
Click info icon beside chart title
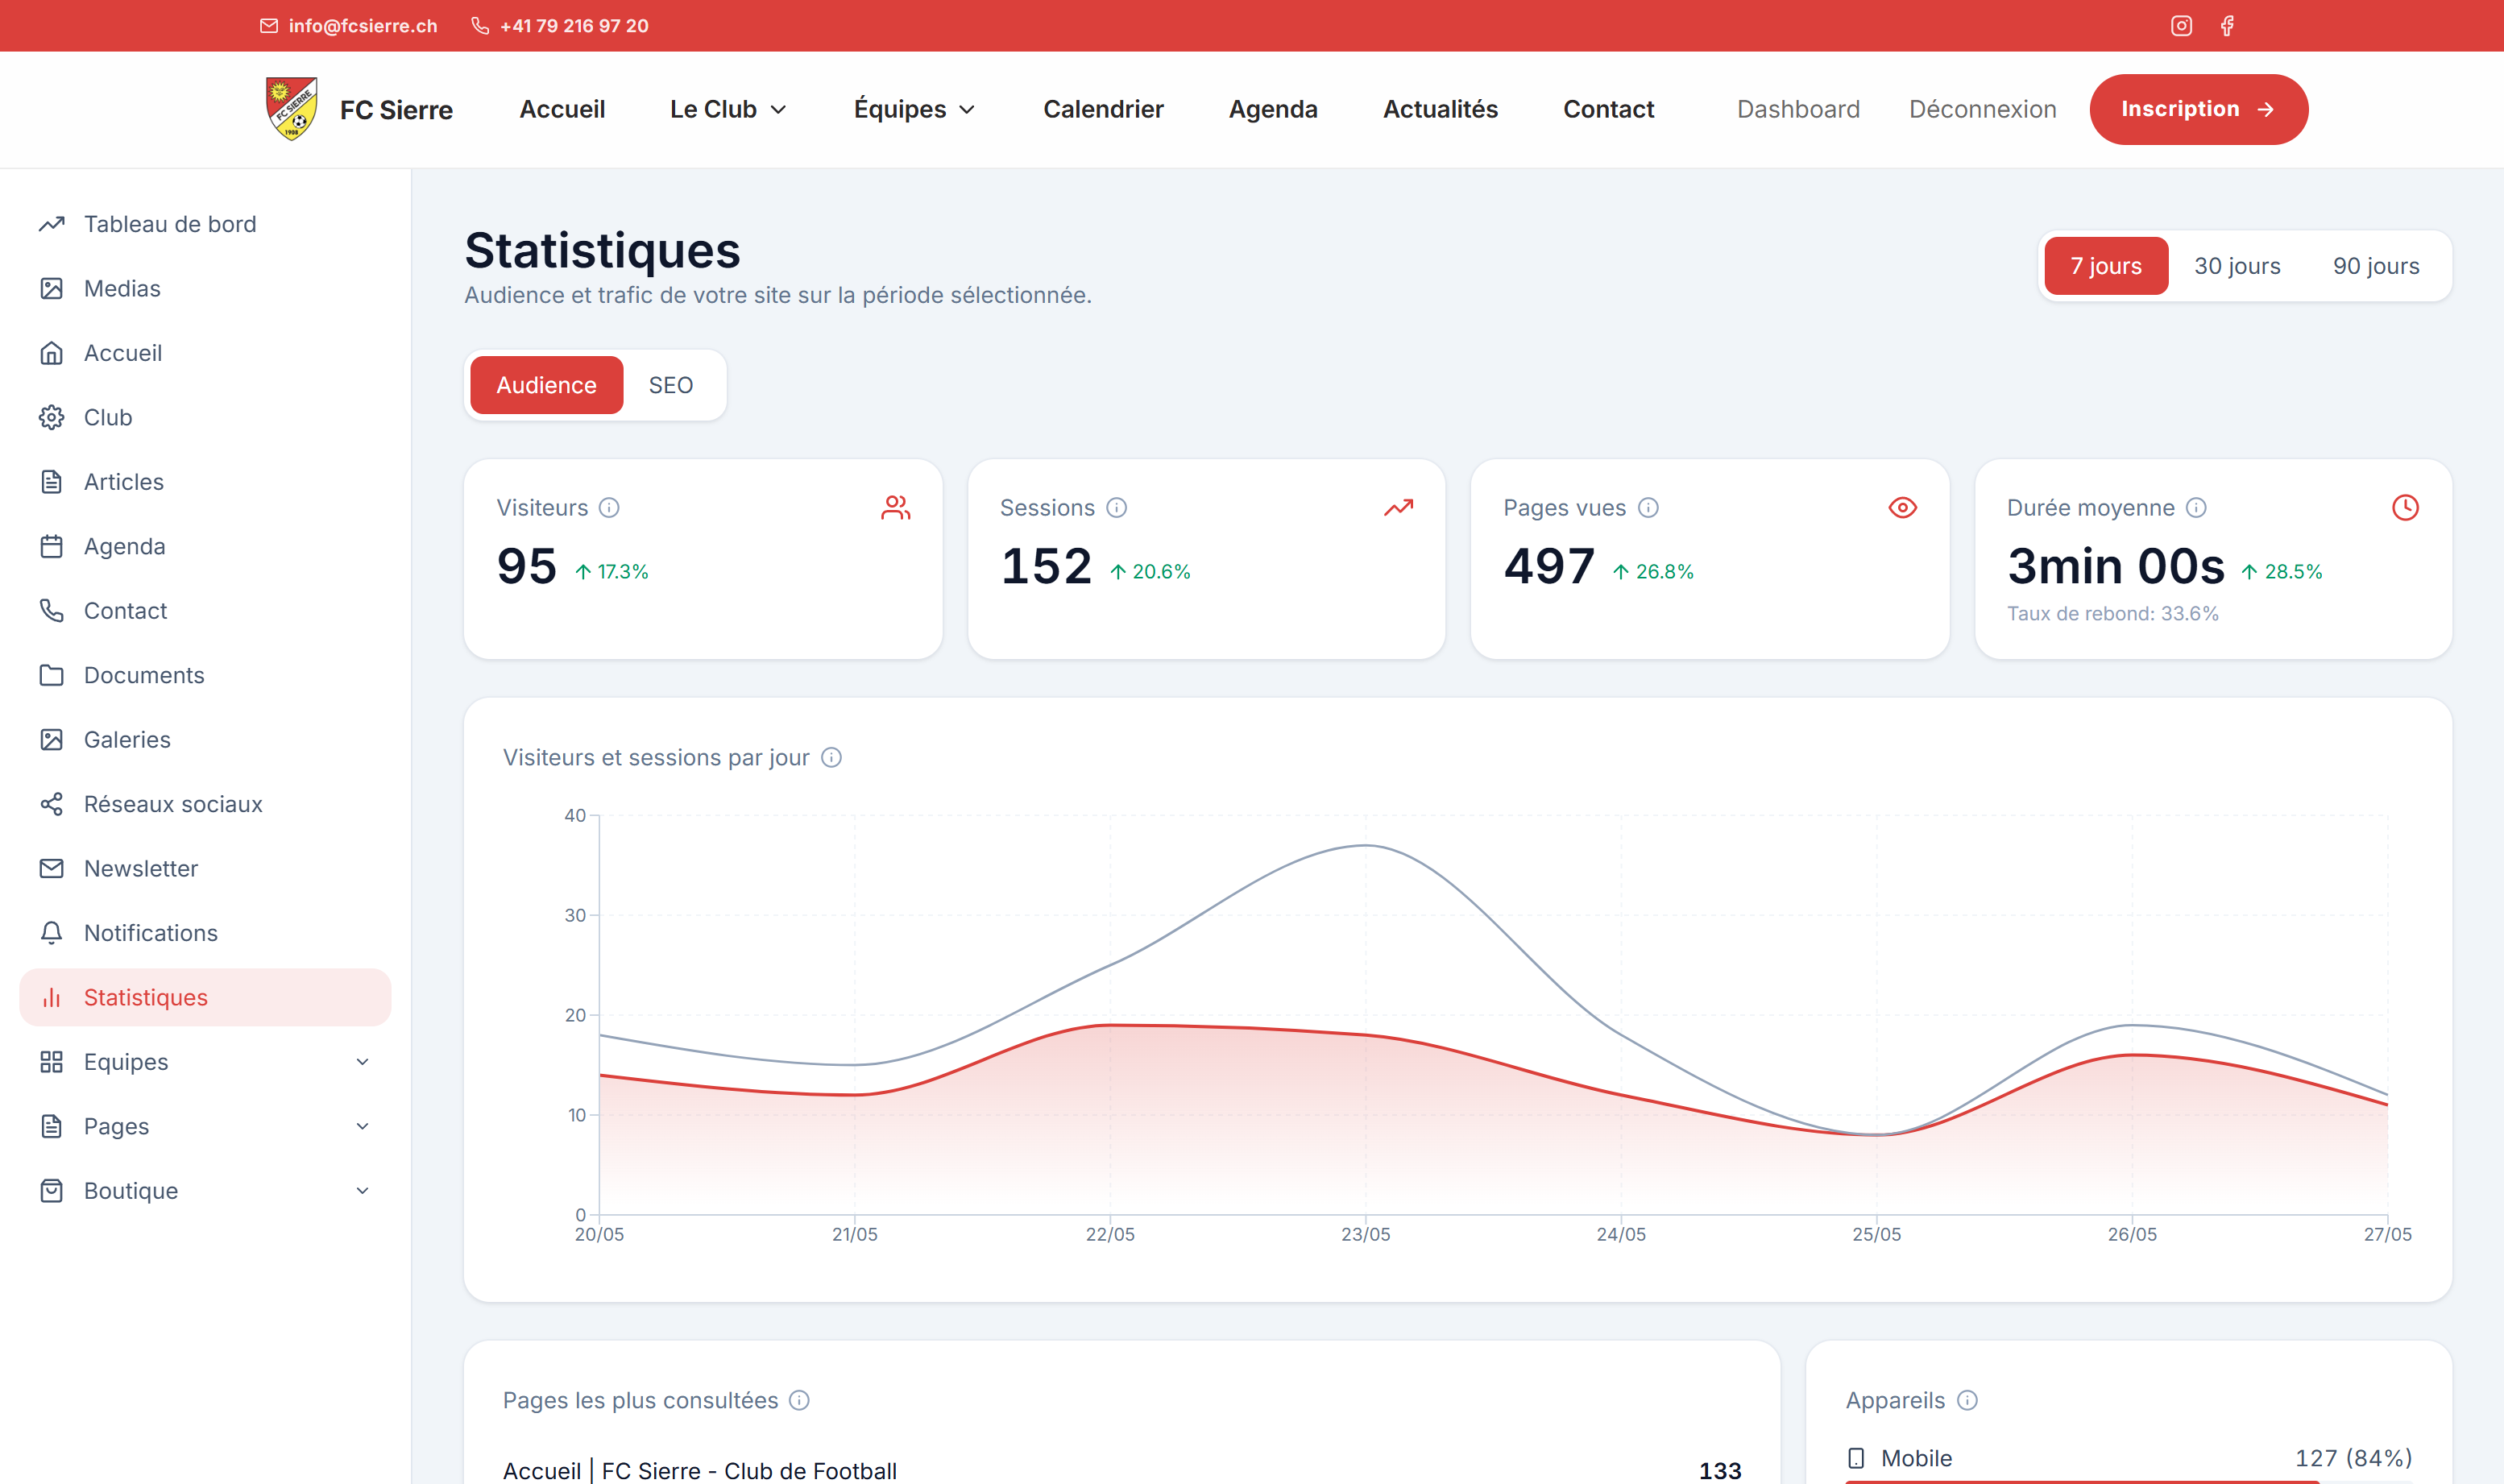831,758
